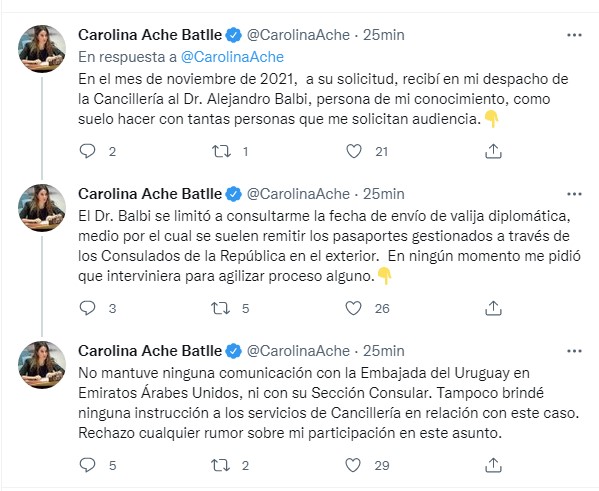The width and height of the screenshot is (599, 491).
Task: Share the second tweet about pasaportes
Action: pos(493,308)
